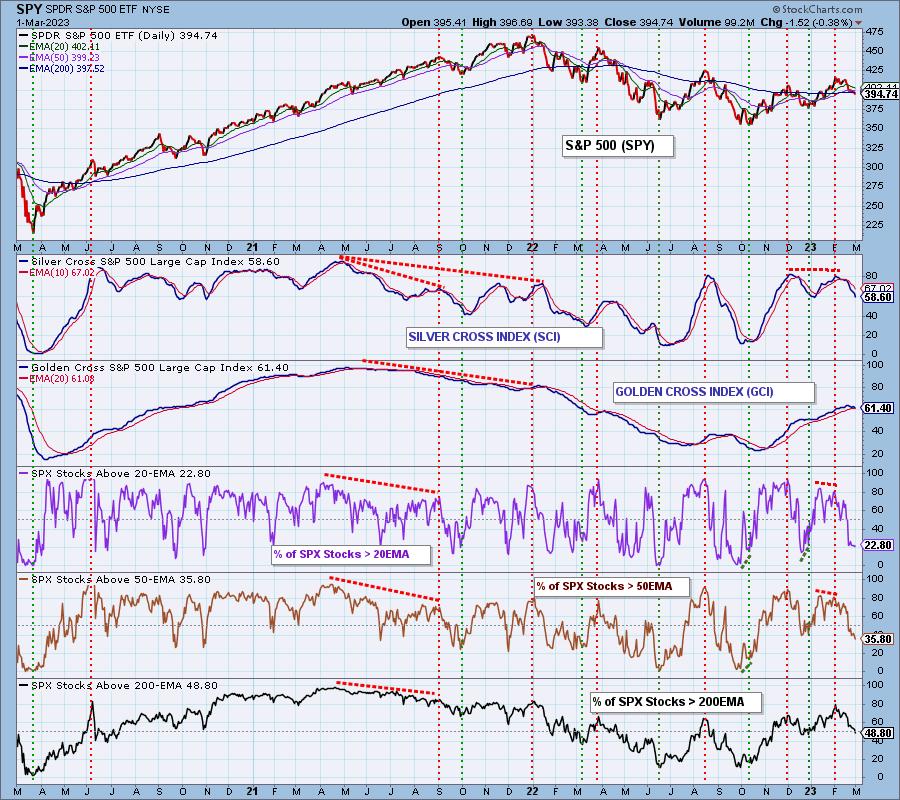The width and height of the screenshot is (900, 800).
Task: Click the 22.80 value tag on 20-EMA panel
Action: click(x=878, y=545)
